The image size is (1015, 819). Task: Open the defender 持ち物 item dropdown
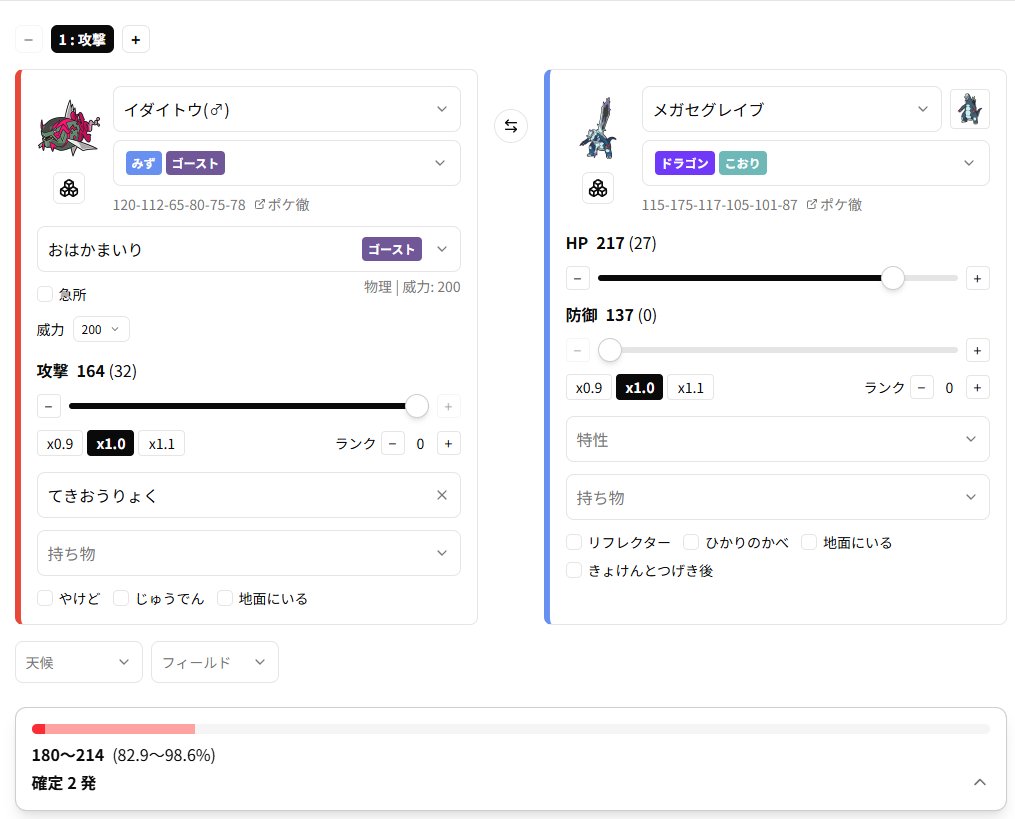[777, 497]
